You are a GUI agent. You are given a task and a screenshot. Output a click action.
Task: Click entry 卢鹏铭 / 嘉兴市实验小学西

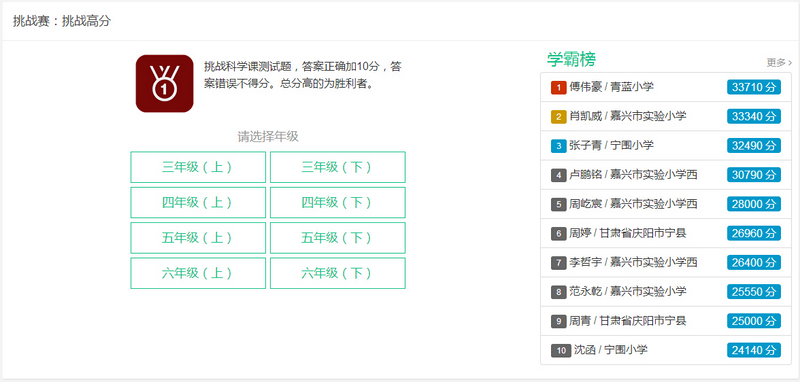tap(633, 175)
